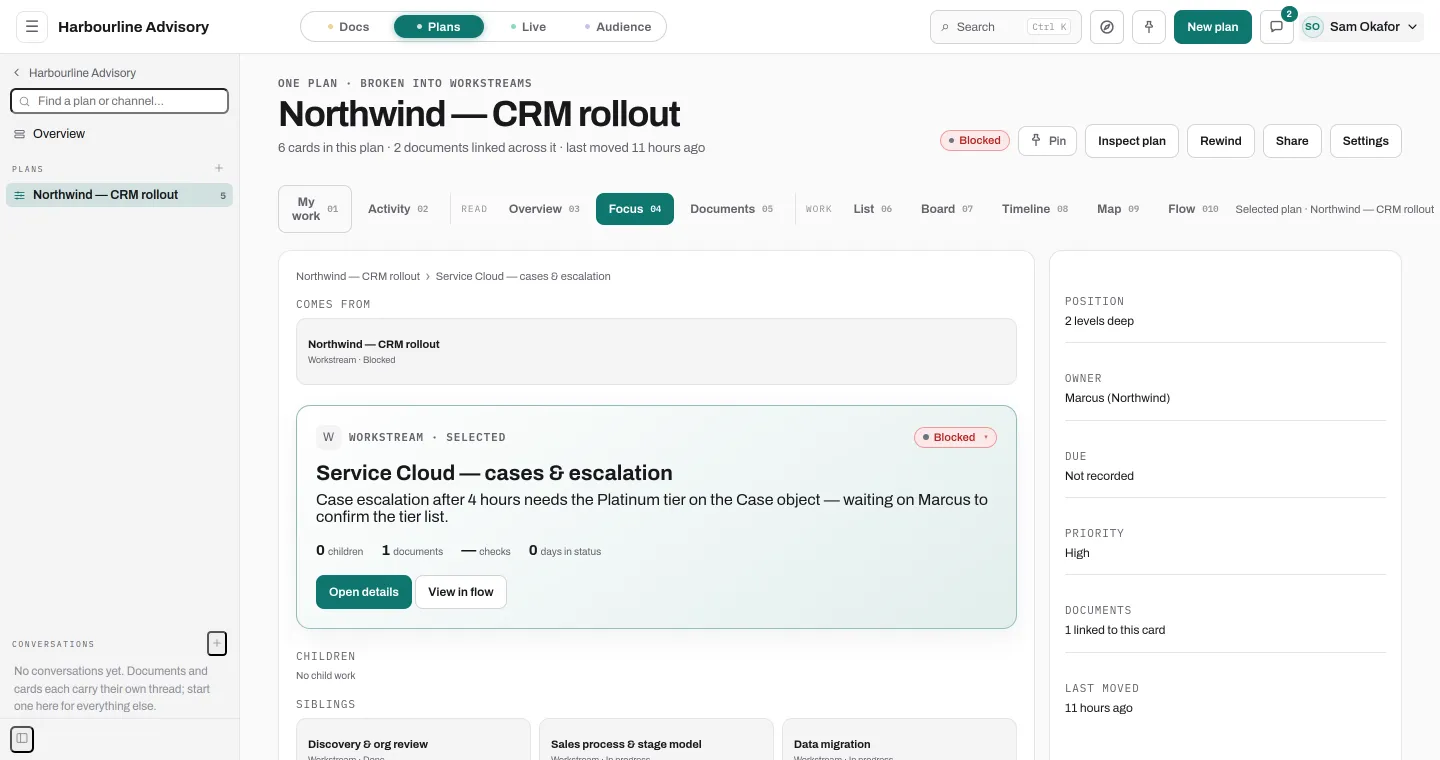Click the owner value Marcus (Northwind)
The image size is (1440, 760).
[1117, 398]
